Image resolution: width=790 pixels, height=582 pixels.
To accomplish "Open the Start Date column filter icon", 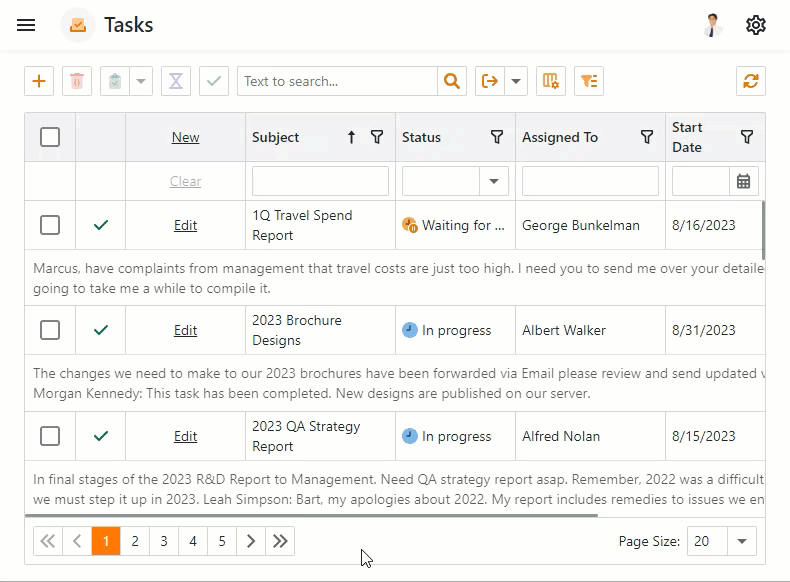I will 747,137.
